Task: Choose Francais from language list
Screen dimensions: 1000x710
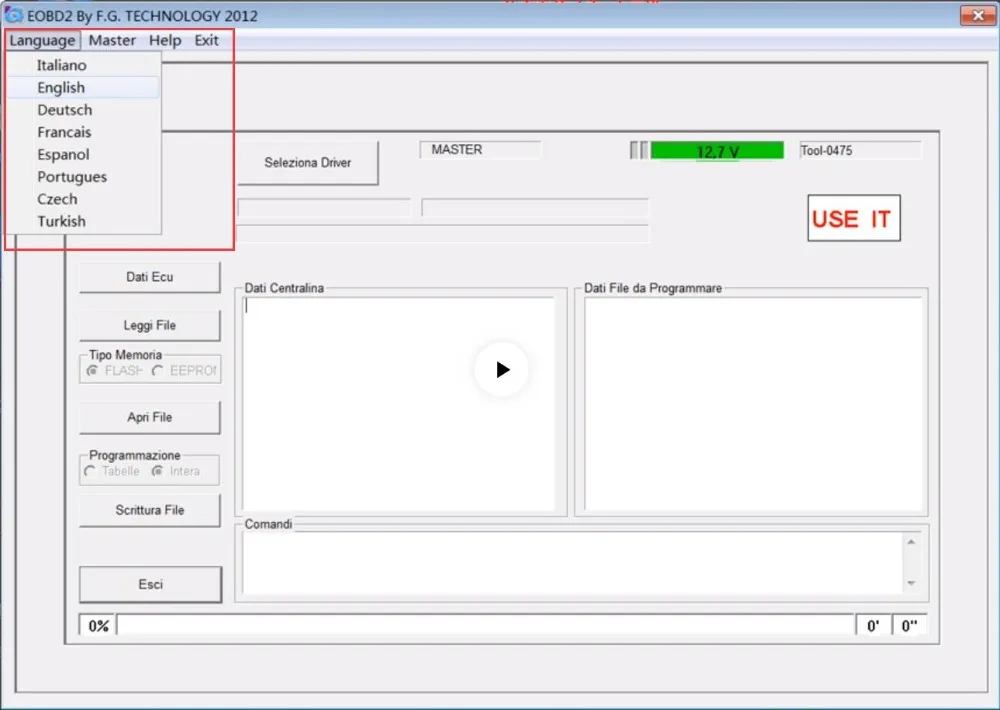Action: 83,132
